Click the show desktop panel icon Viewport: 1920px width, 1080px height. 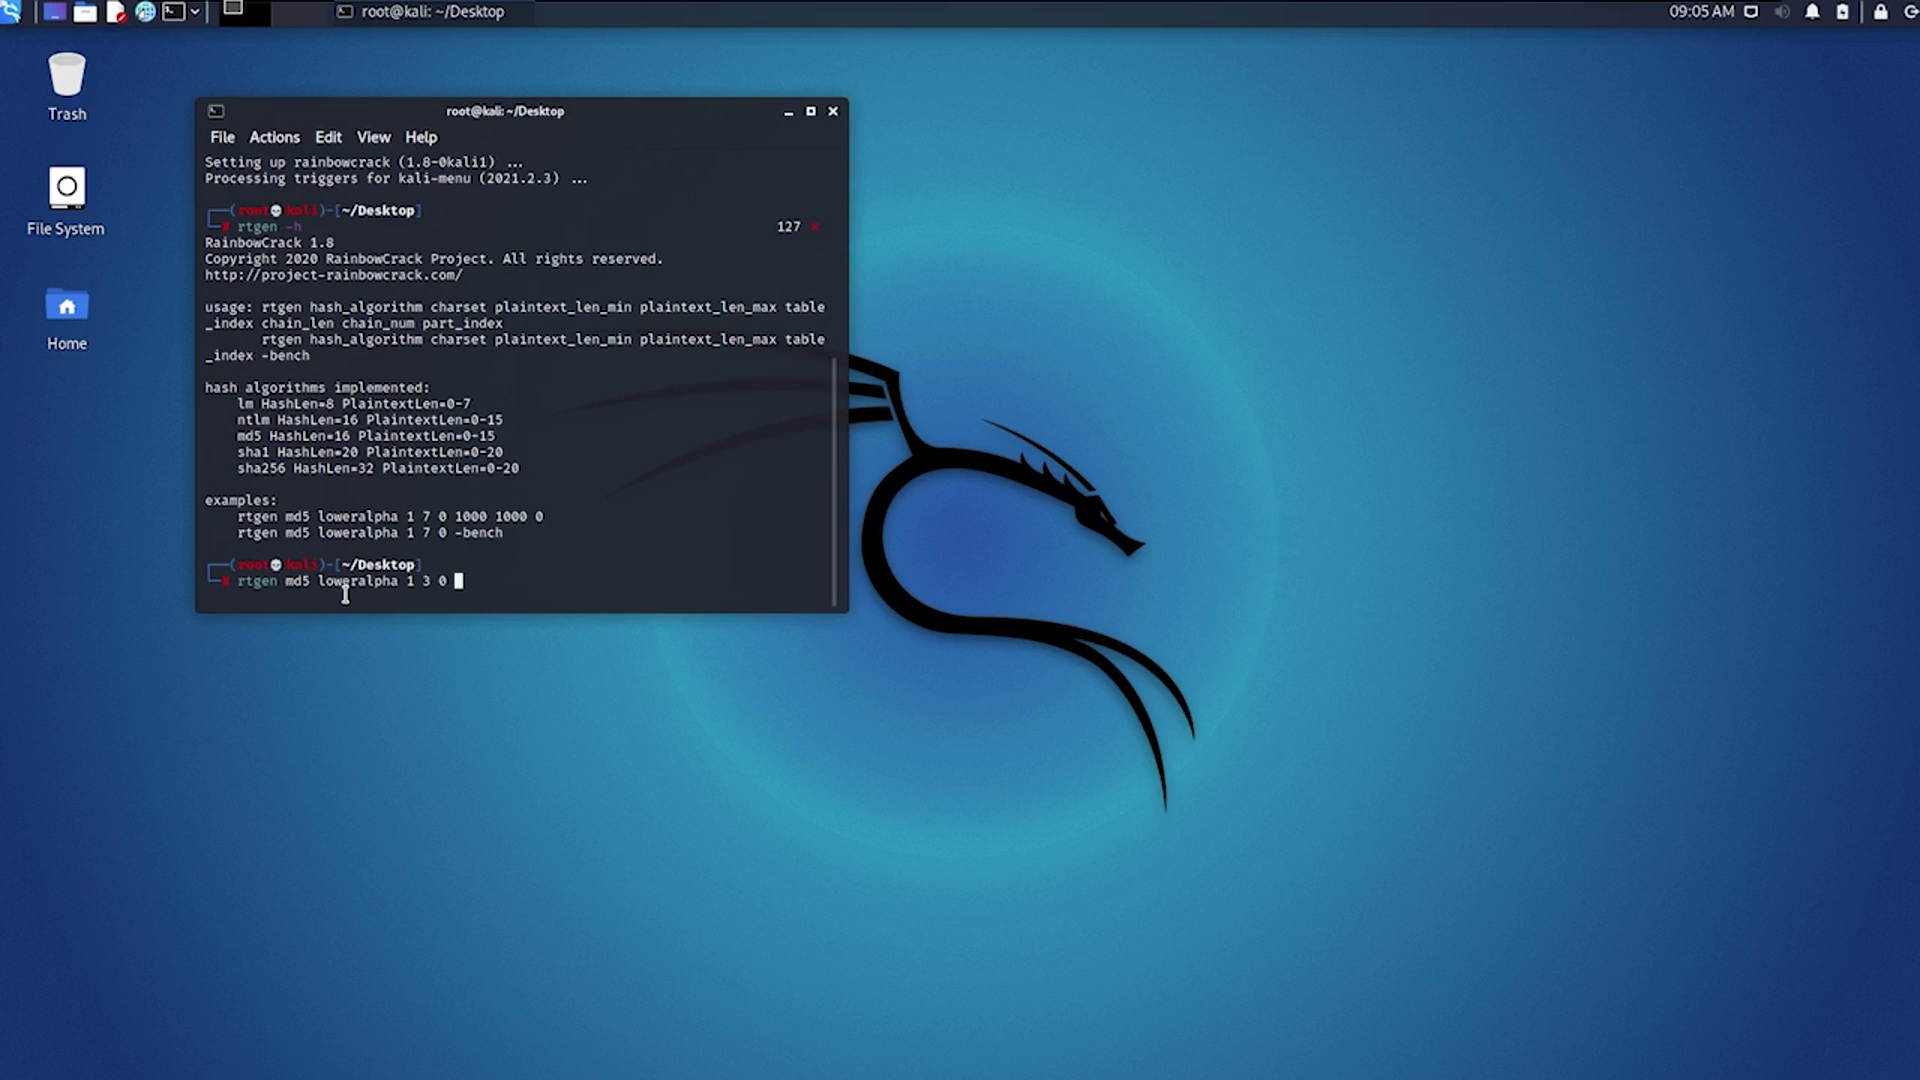click(54, 12)
